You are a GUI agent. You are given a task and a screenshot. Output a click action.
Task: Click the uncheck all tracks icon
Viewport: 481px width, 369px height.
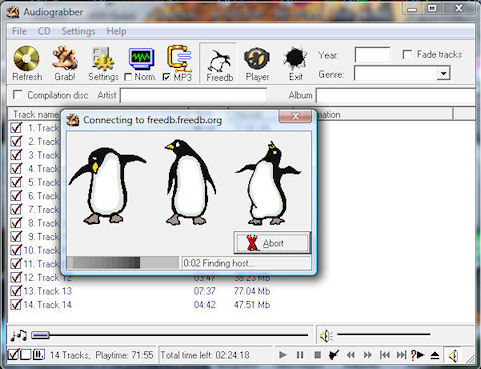[26, 355]
